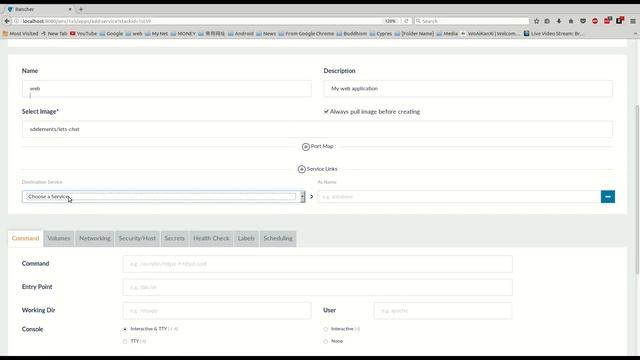
Task: Reload the page with the refresh icon
Action: [x=406, y=21]
